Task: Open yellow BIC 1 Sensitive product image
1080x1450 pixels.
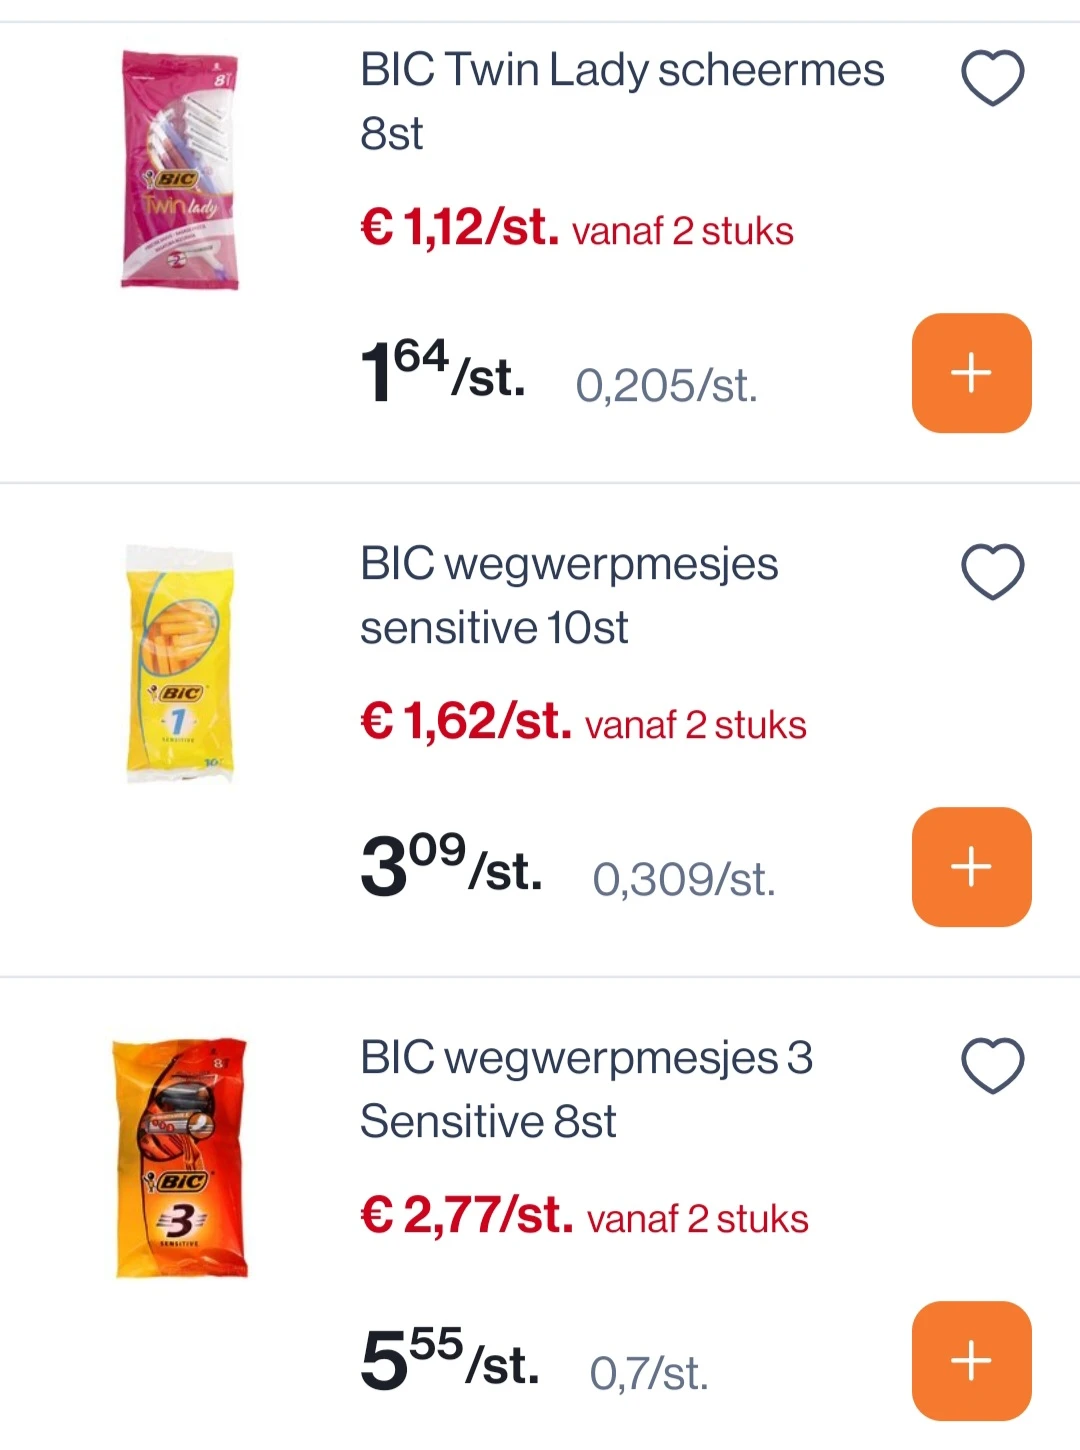Action: point(179,663)
